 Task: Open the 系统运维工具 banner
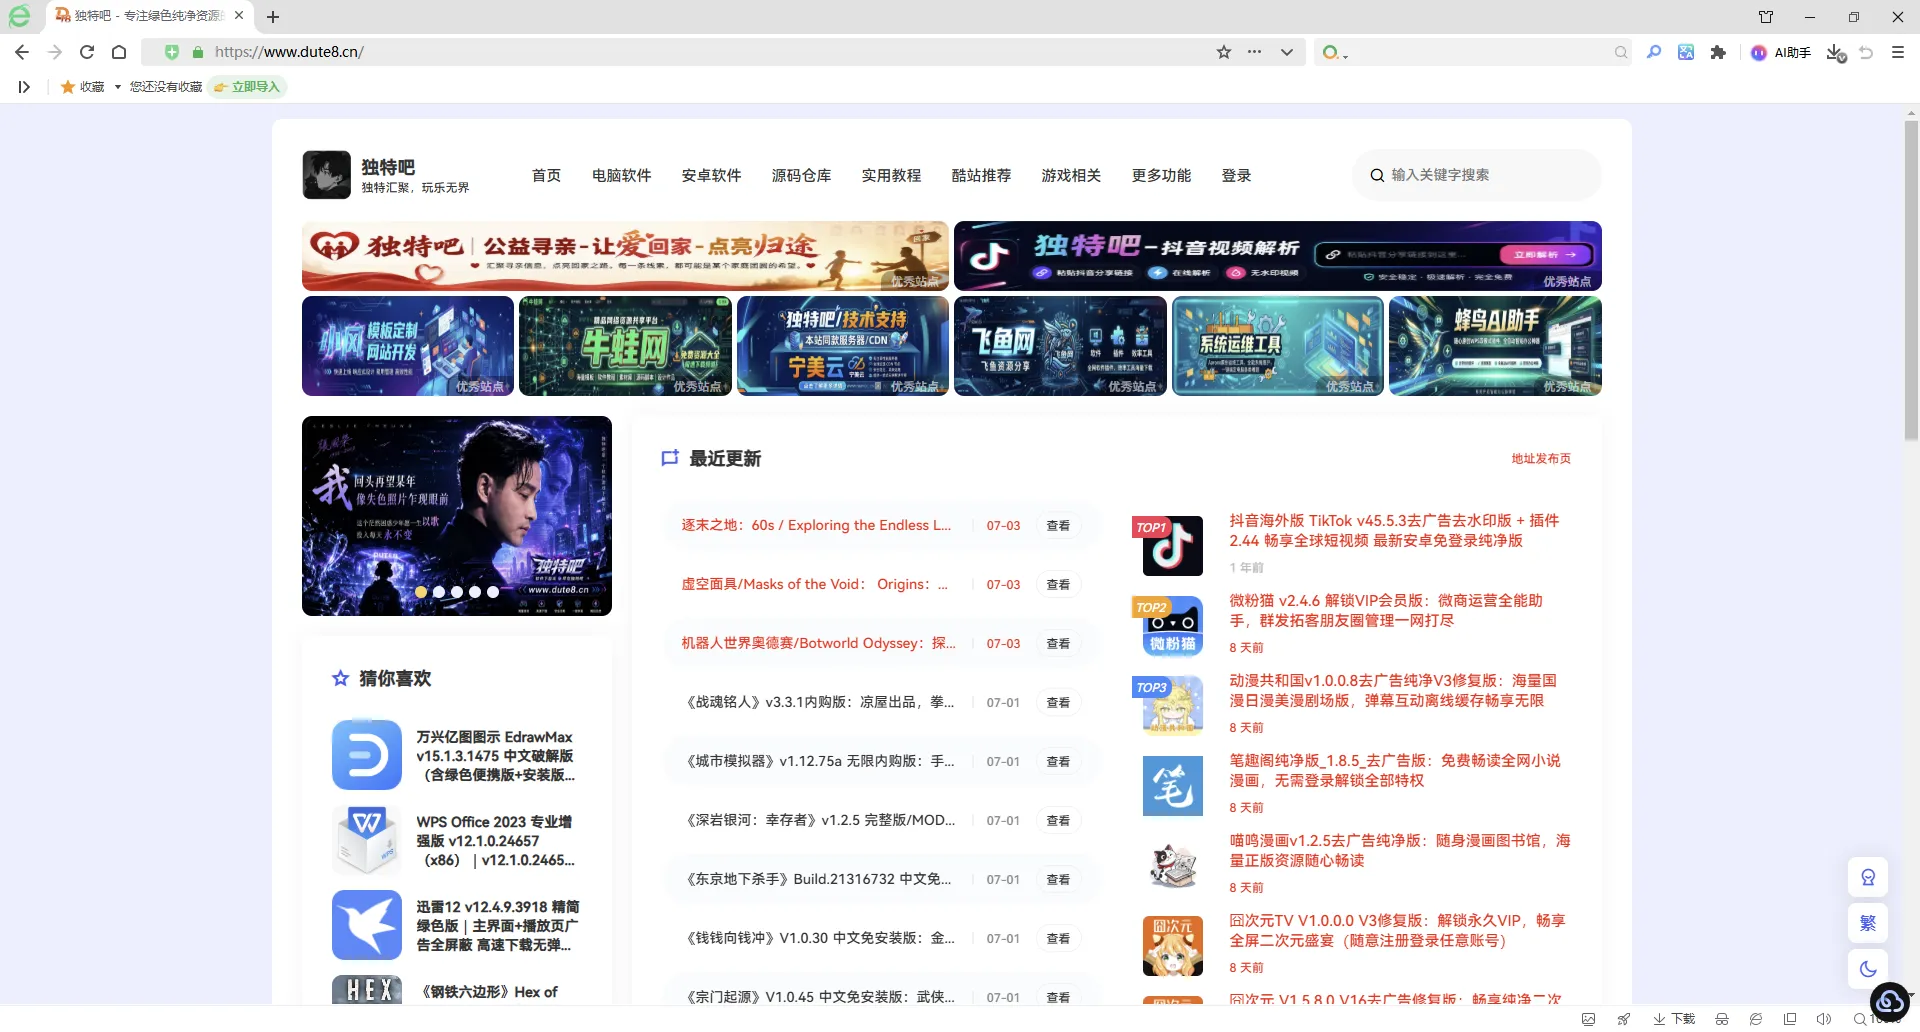[1278, 346]
